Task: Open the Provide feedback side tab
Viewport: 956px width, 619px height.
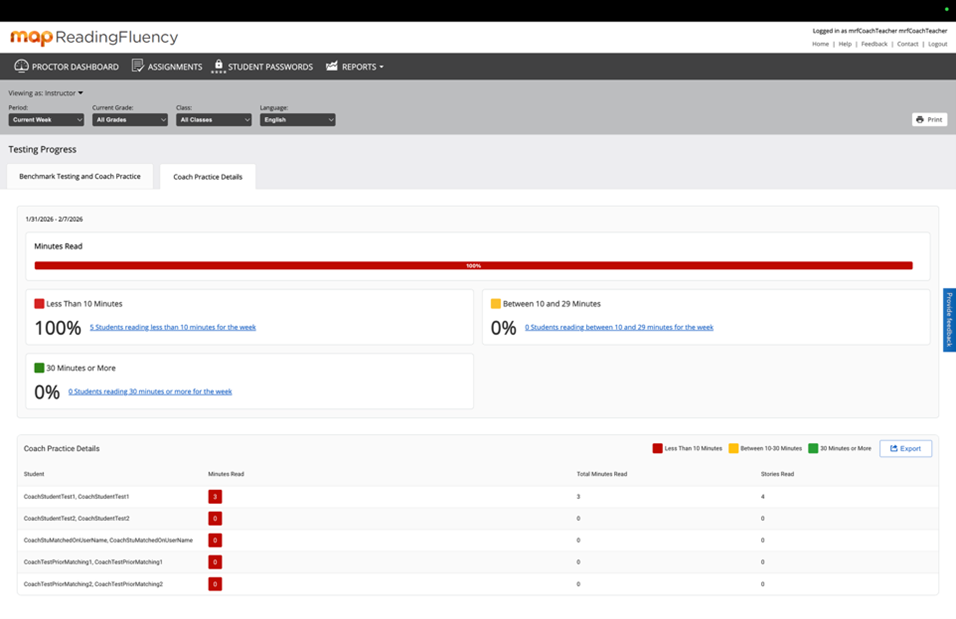Action: point(948,320)
